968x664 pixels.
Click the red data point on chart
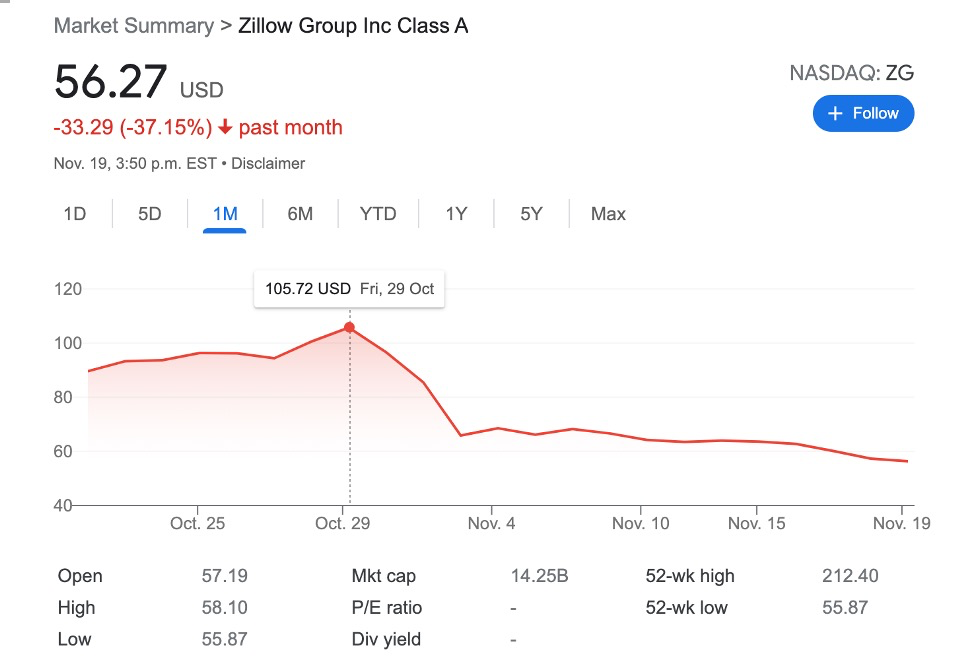349,327
